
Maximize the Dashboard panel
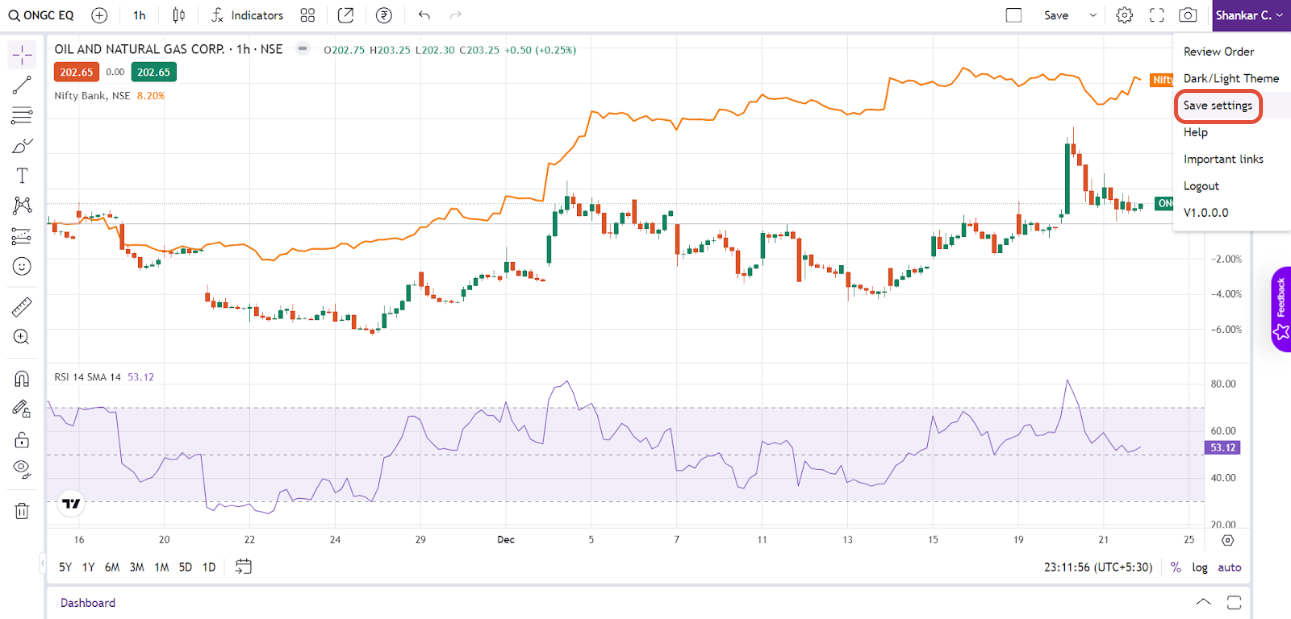click(1234, 602)
